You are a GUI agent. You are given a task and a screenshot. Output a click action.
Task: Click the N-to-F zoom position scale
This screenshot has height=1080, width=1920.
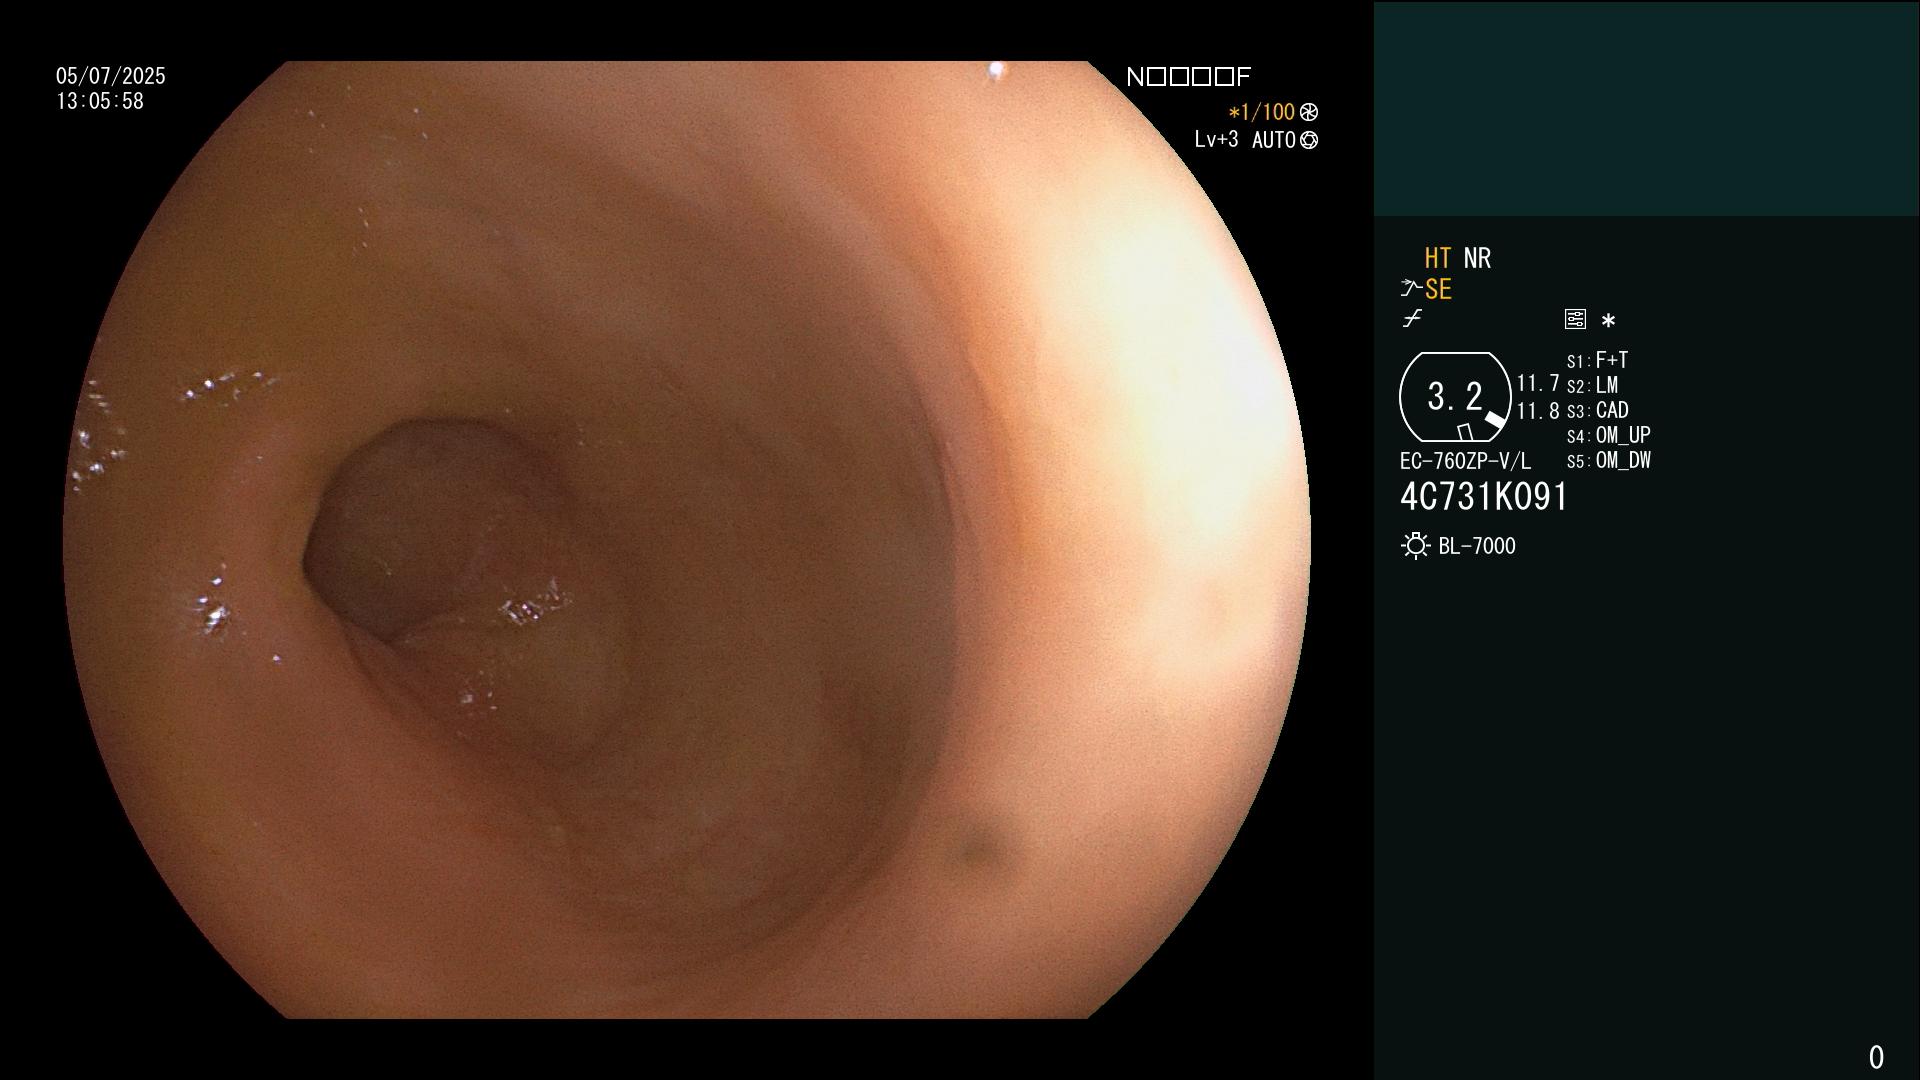[x=1189, y=77]
